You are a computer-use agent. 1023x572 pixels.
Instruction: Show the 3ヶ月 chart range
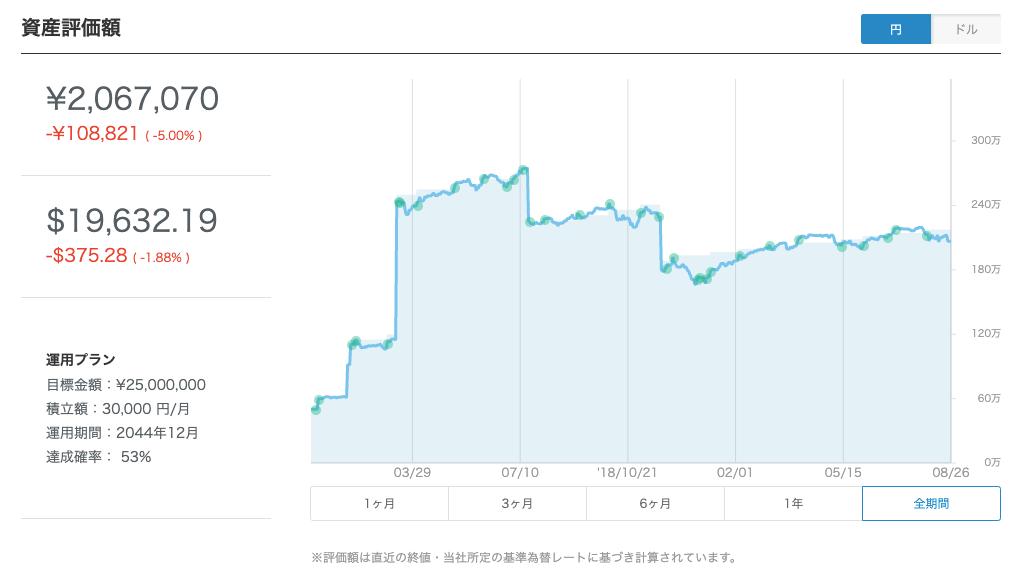[517, 504]
